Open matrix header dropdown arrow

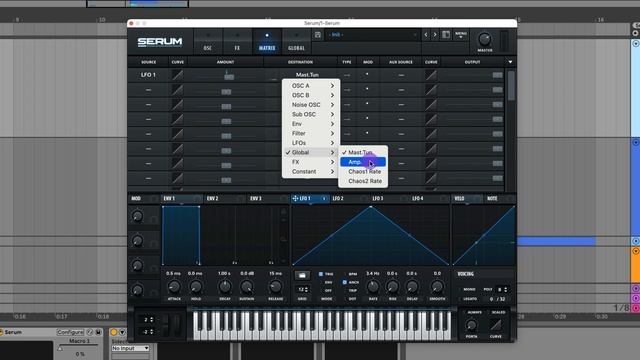pyautogui.click(x=510, y=62)
